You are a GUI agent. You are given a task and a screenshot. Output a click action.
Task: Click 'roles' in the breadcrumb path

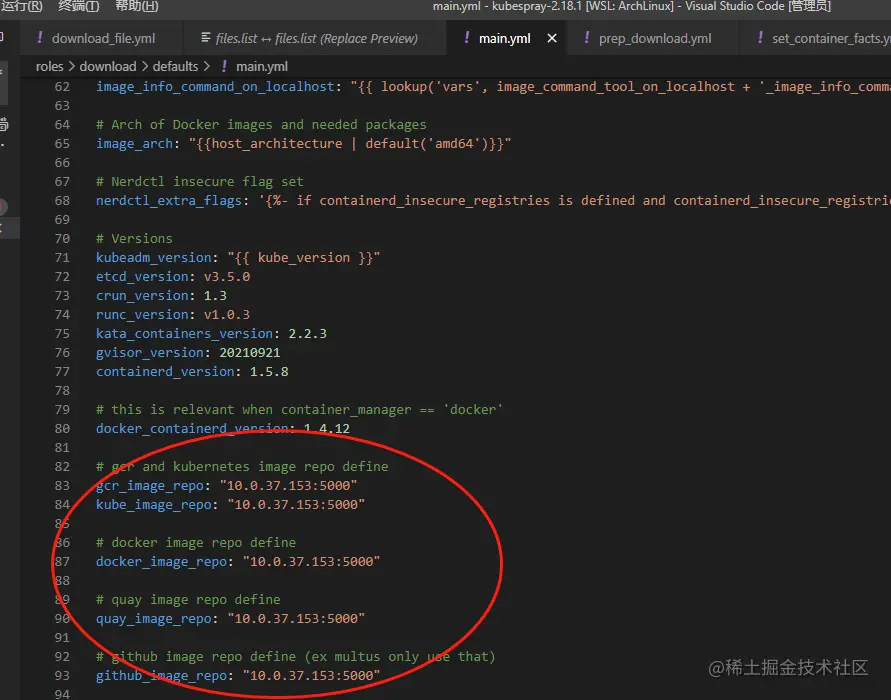49,66
